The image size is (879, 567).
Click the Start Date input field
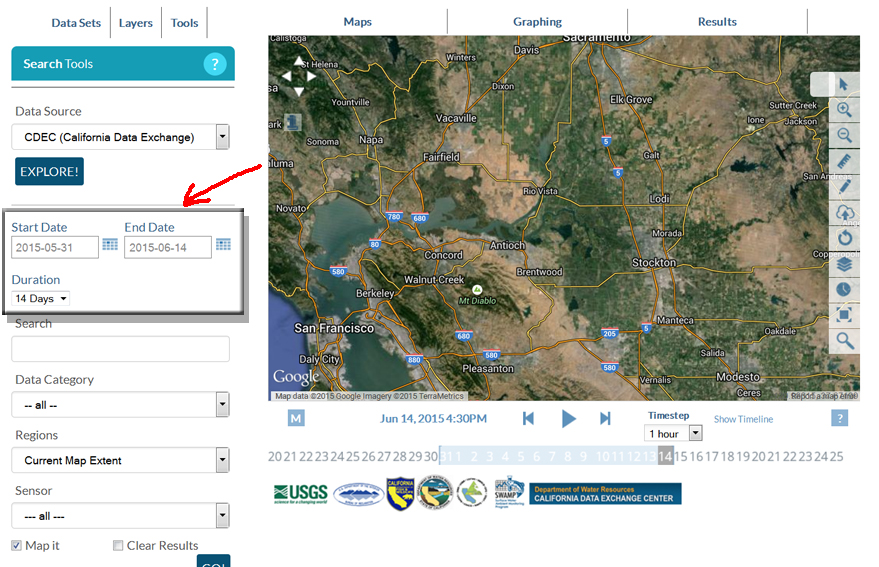click(55, 247)
